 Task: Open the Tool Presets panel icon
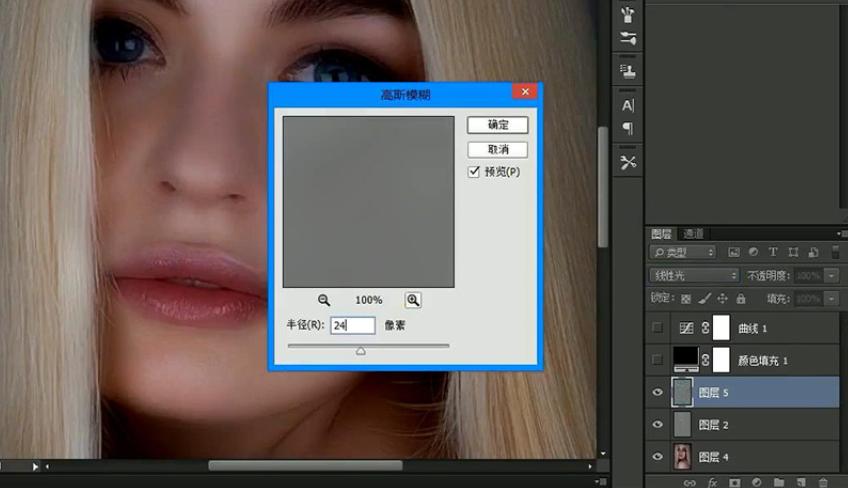pyautogui.click(x=628, y=162)
